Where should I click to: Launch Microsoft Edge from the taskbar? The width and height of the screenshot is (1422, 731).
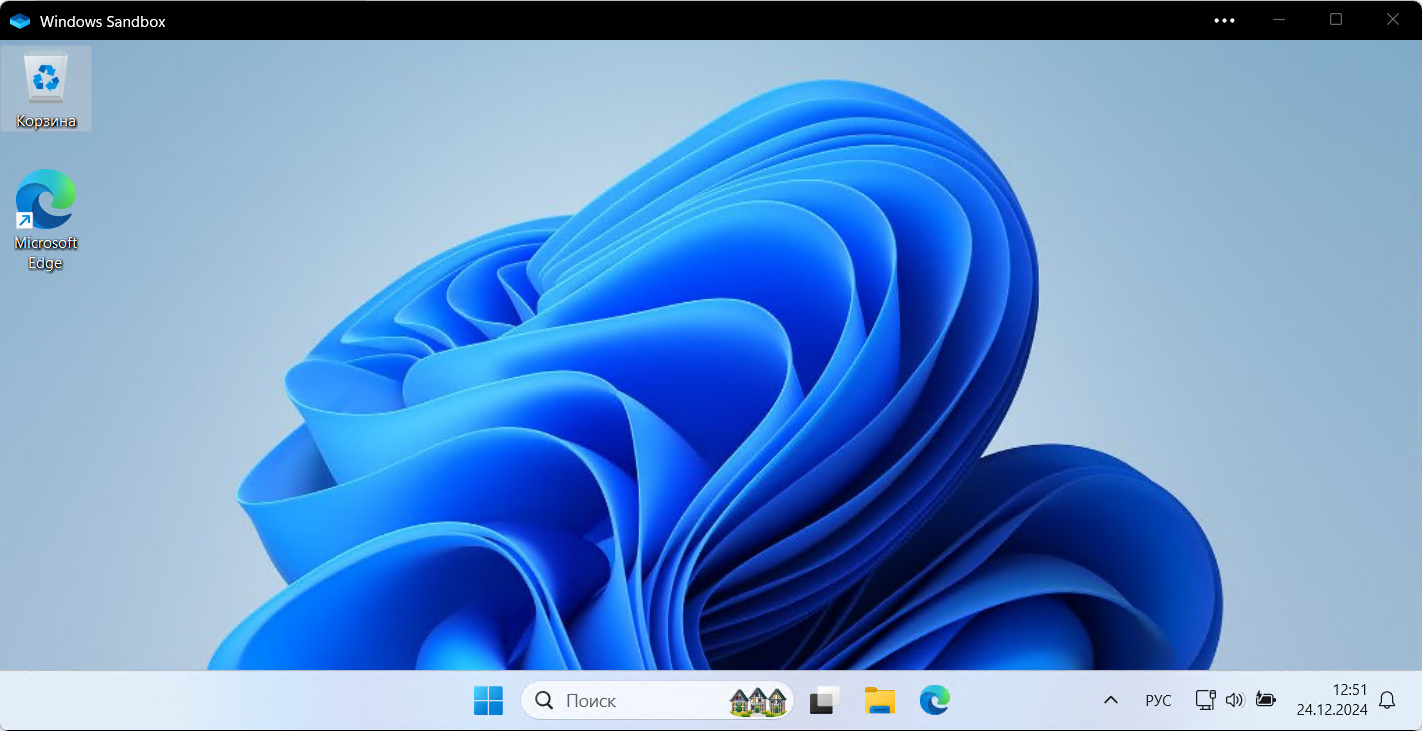935,701
